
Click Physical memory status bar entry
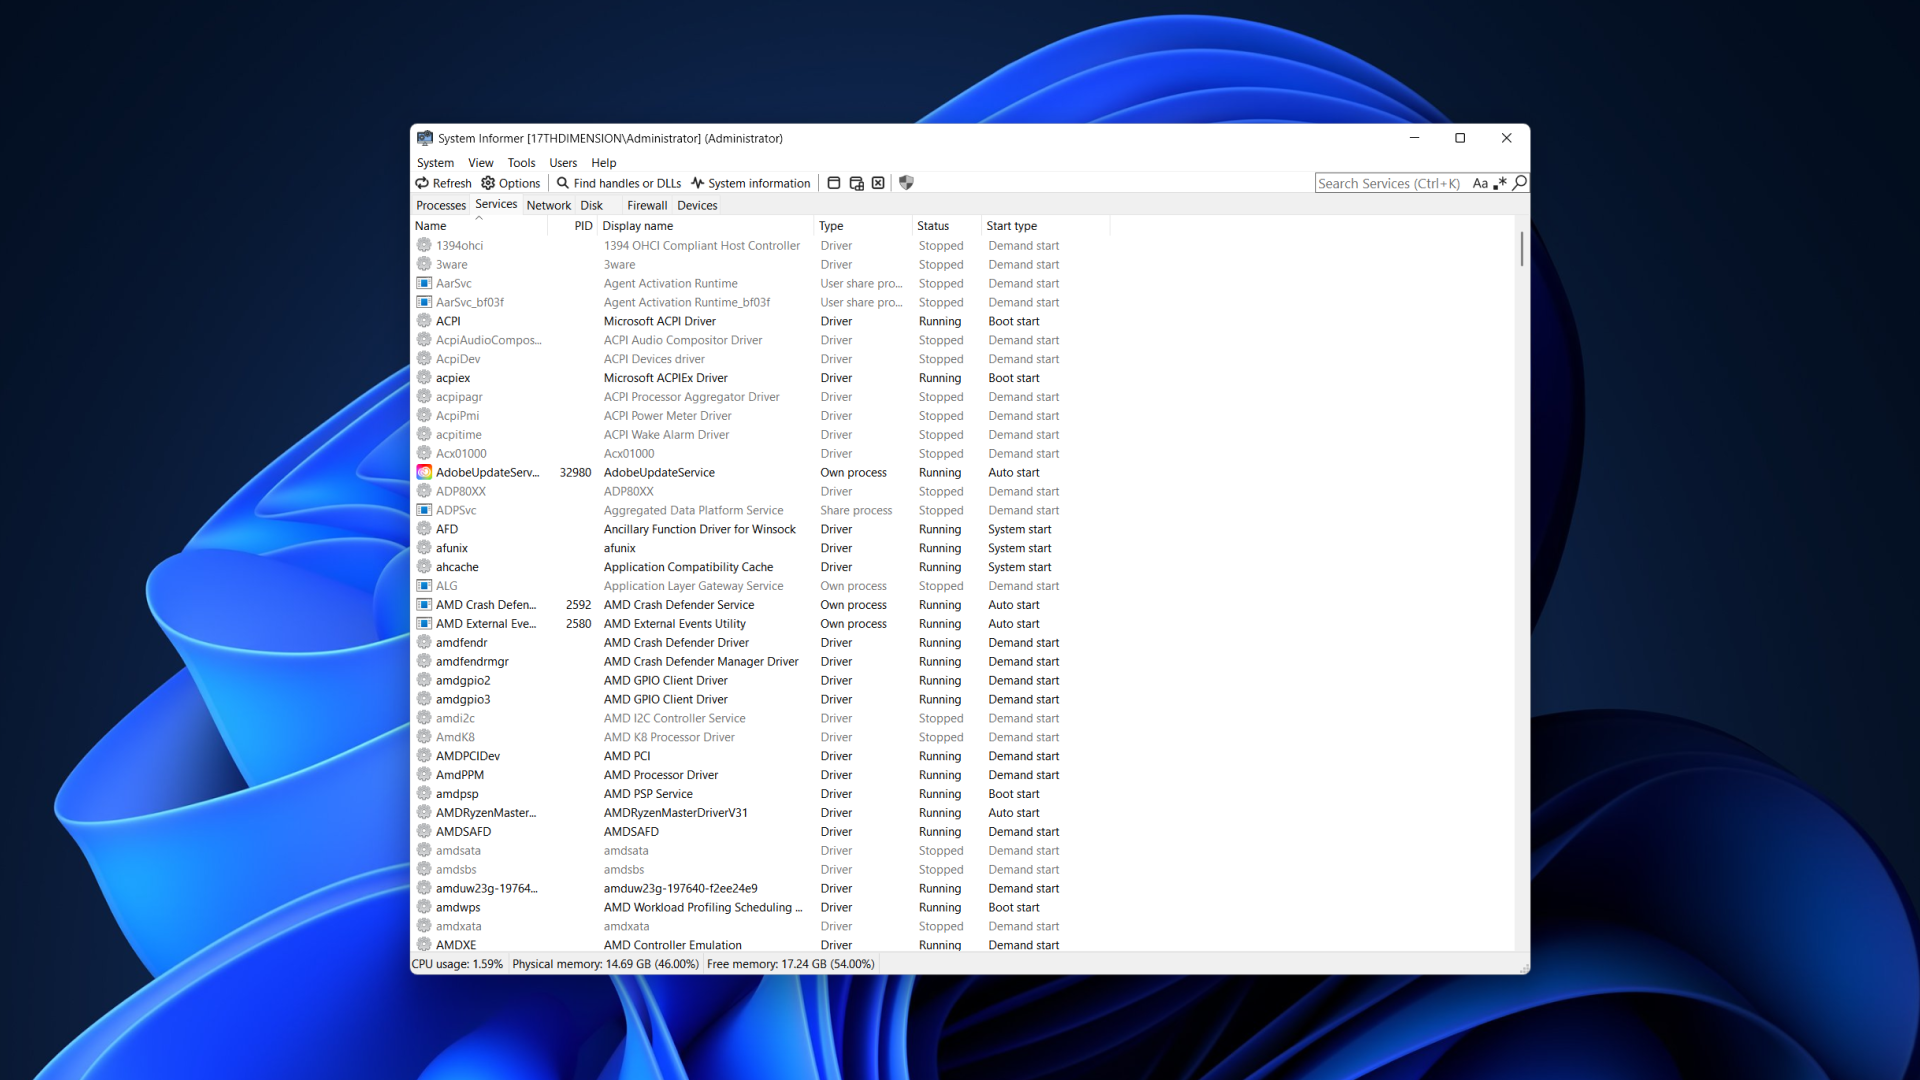coord(605,964)
